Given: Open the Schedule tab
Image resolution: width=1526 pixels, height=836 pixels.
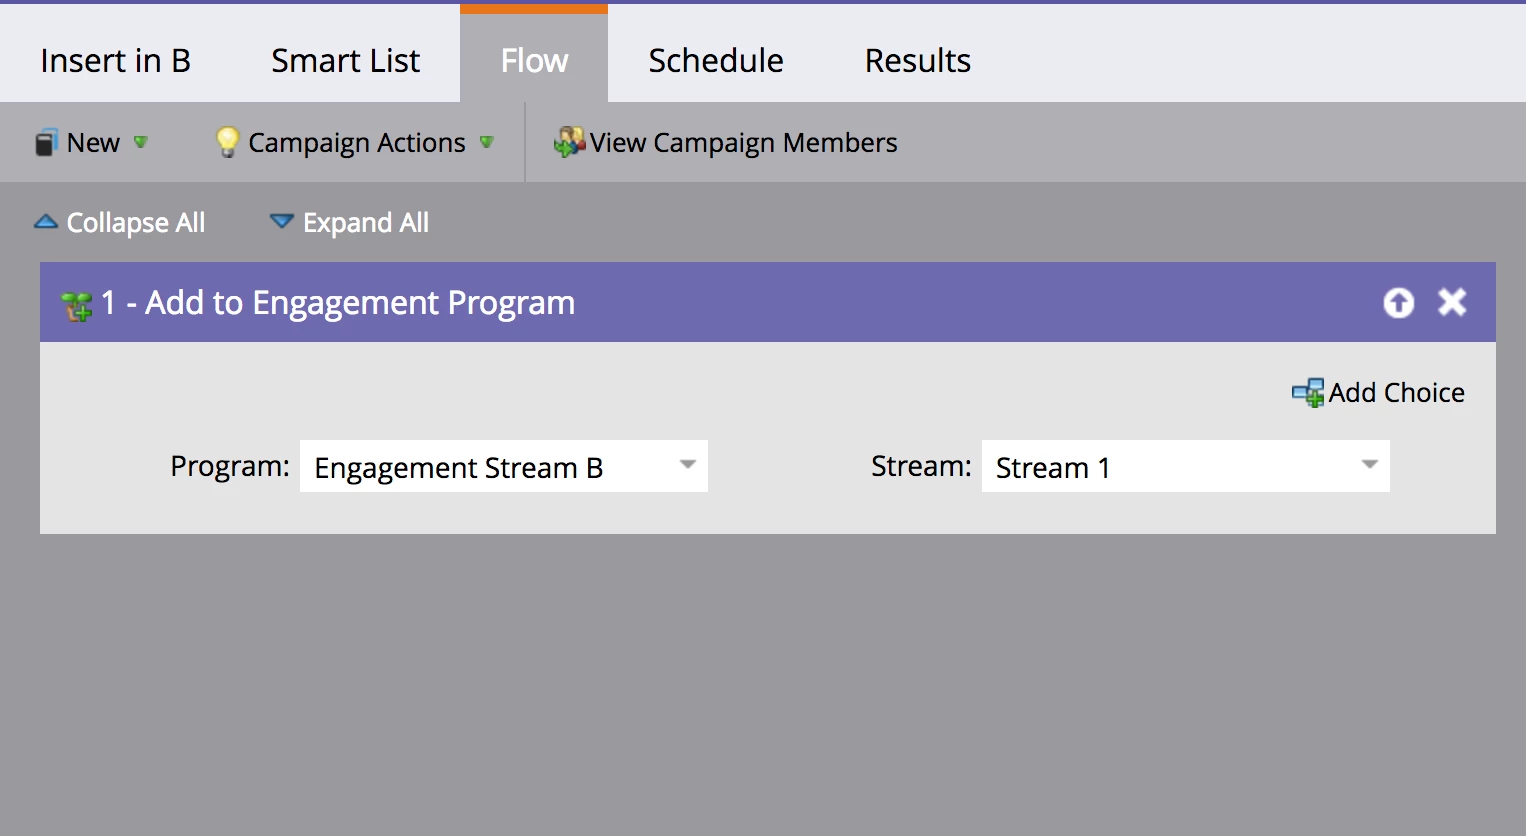Looking at the screenshot, I should point(716,61).
